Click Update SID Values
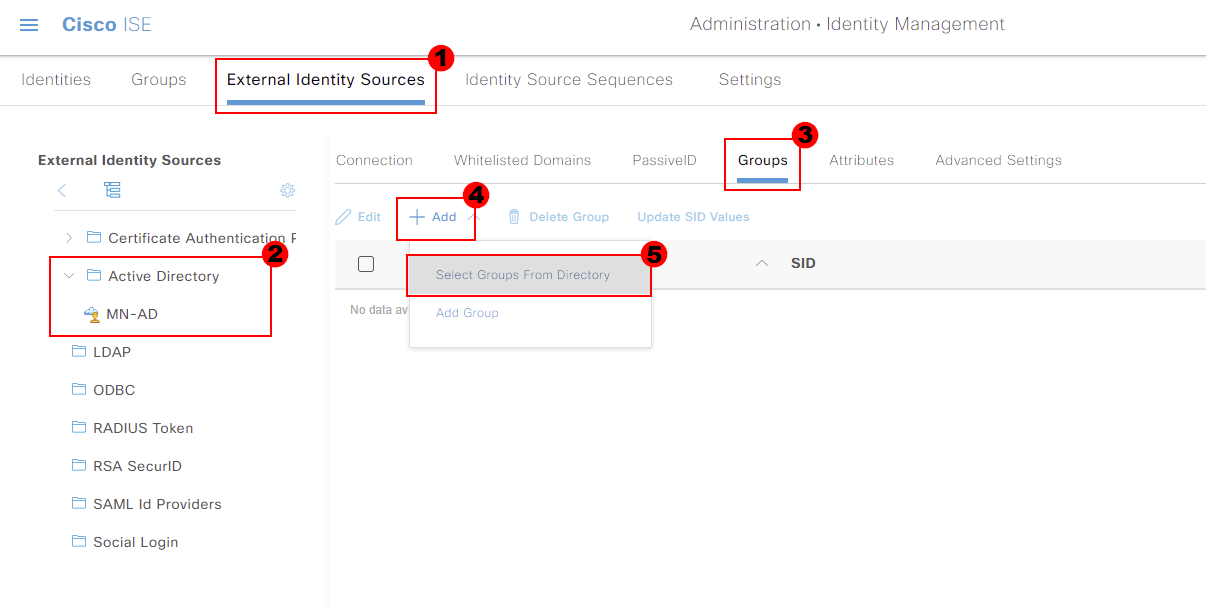The image size is (1206, 610). (x=693, y=217)
